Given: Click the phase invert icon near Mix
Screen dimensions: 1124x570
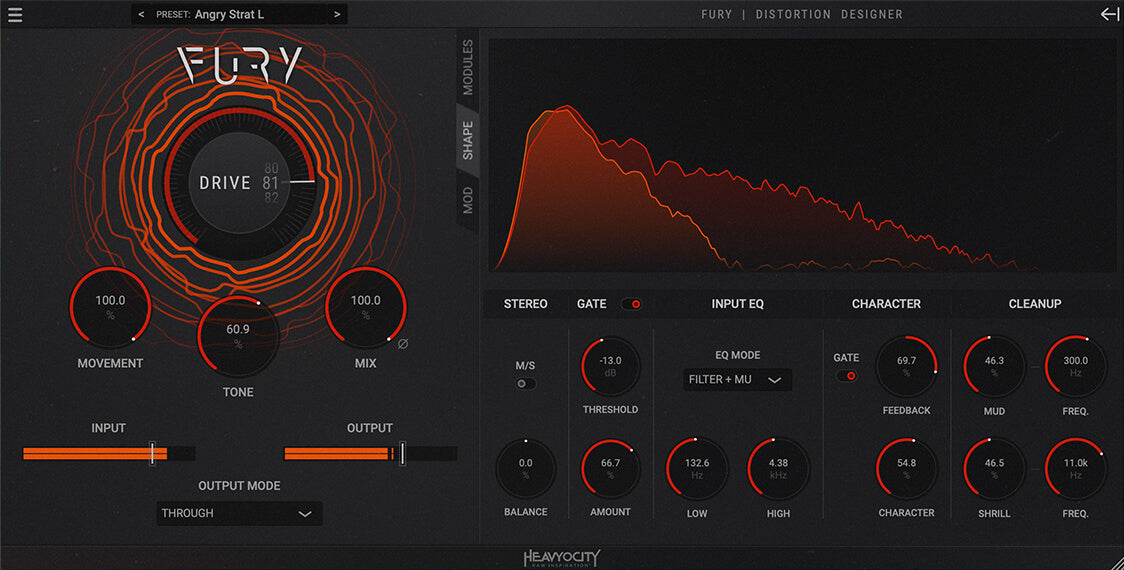Looking at the screenshot, I should [x=403, y=344].
